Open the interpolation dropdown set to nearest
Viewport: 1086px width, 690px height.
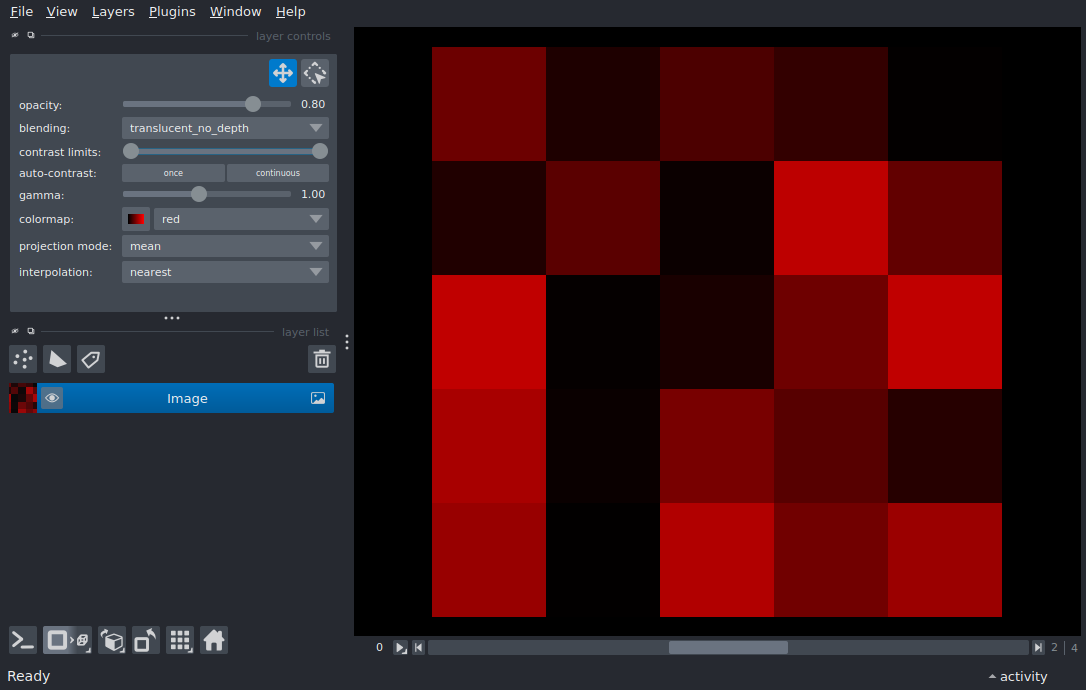pos(225,272)
